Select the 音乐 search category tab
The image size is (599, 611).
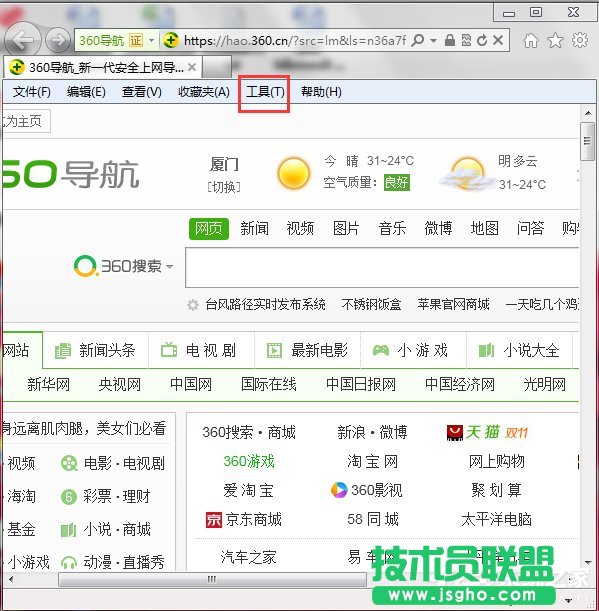pos(392,228)
